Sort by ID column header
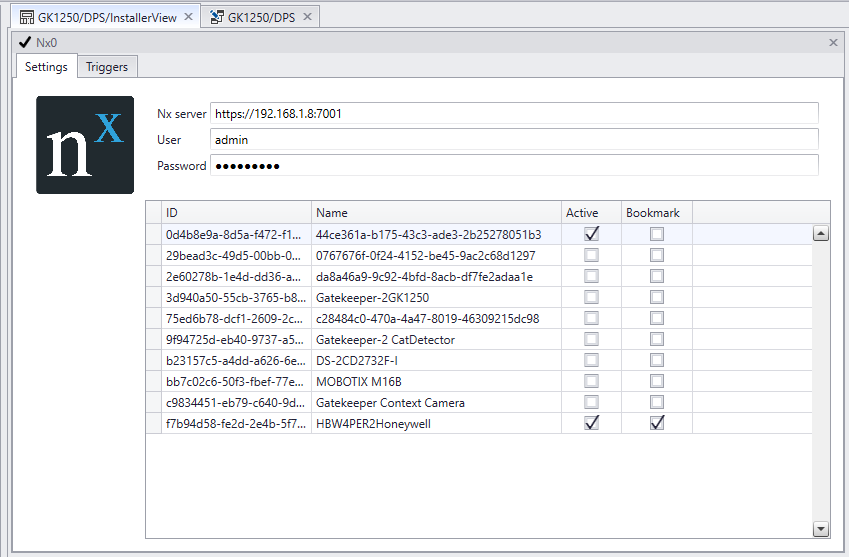Image resolution: width=849 pixels, height=557 pixels. 236,213
